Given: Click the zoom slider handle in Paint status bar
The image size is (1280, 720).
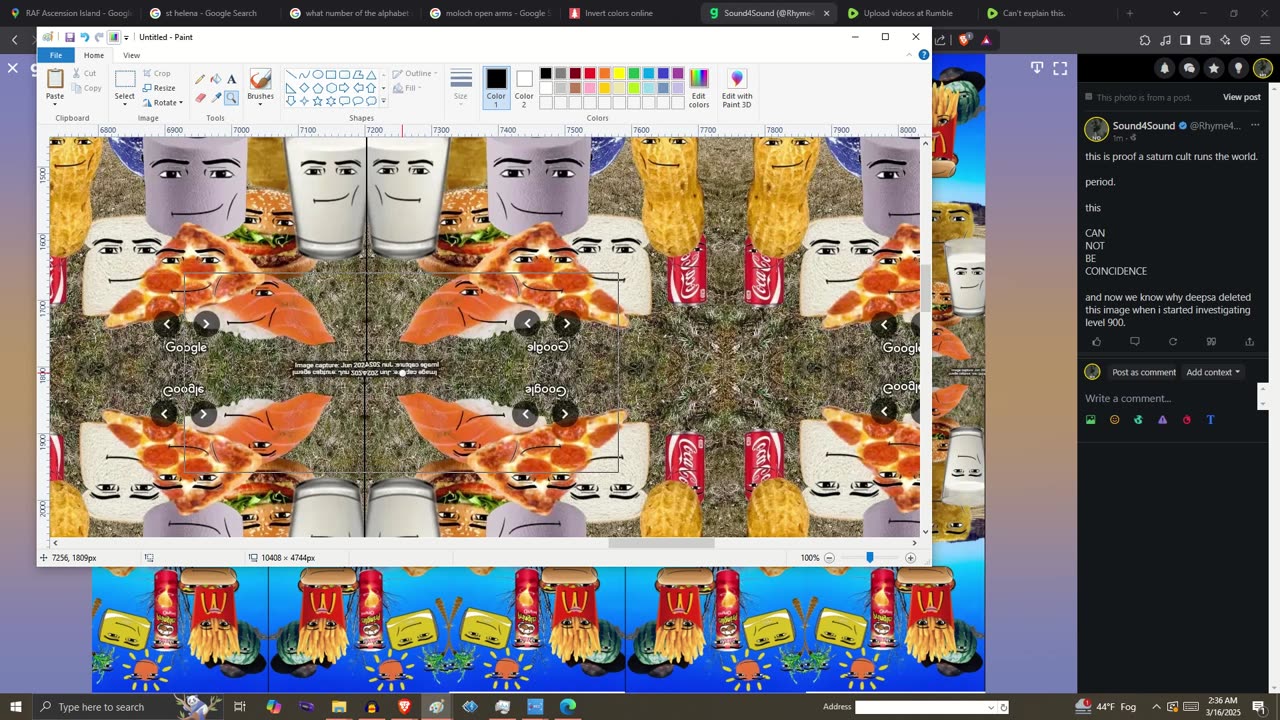Looking at the screenshot, I should pos(869,558).
